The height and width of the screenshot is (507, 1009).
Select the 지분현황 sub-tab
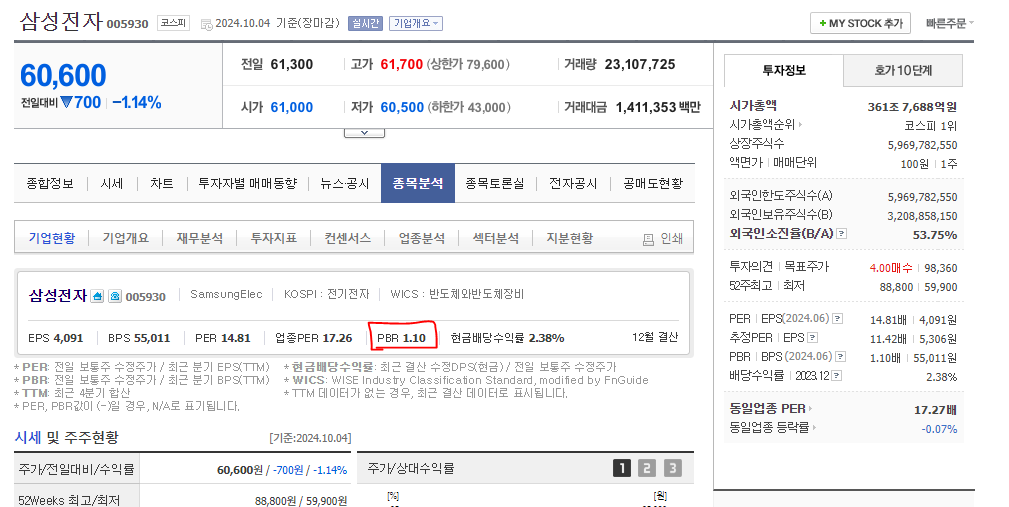pyautogui.click(x=569, y=238)
